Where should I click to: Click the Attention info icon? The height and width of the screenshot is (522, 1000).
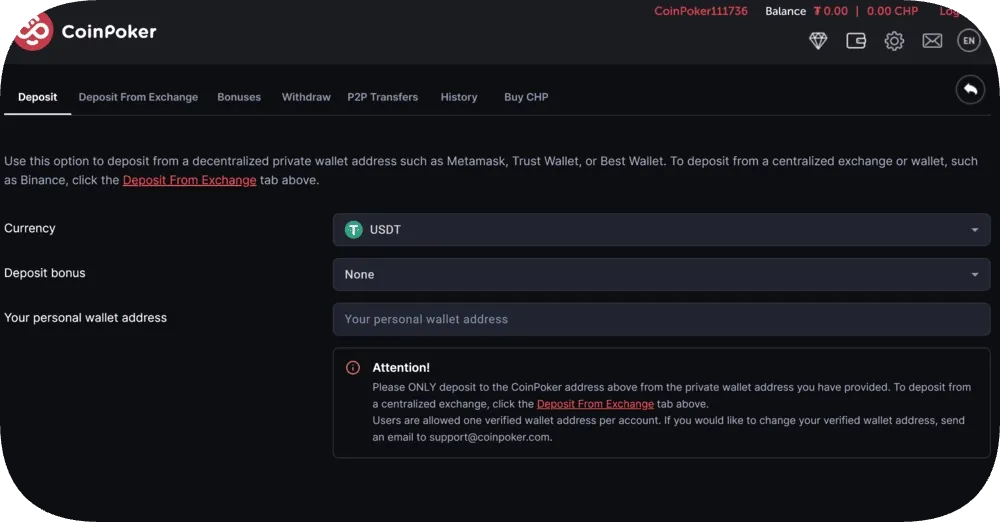[x=353, y=368]
